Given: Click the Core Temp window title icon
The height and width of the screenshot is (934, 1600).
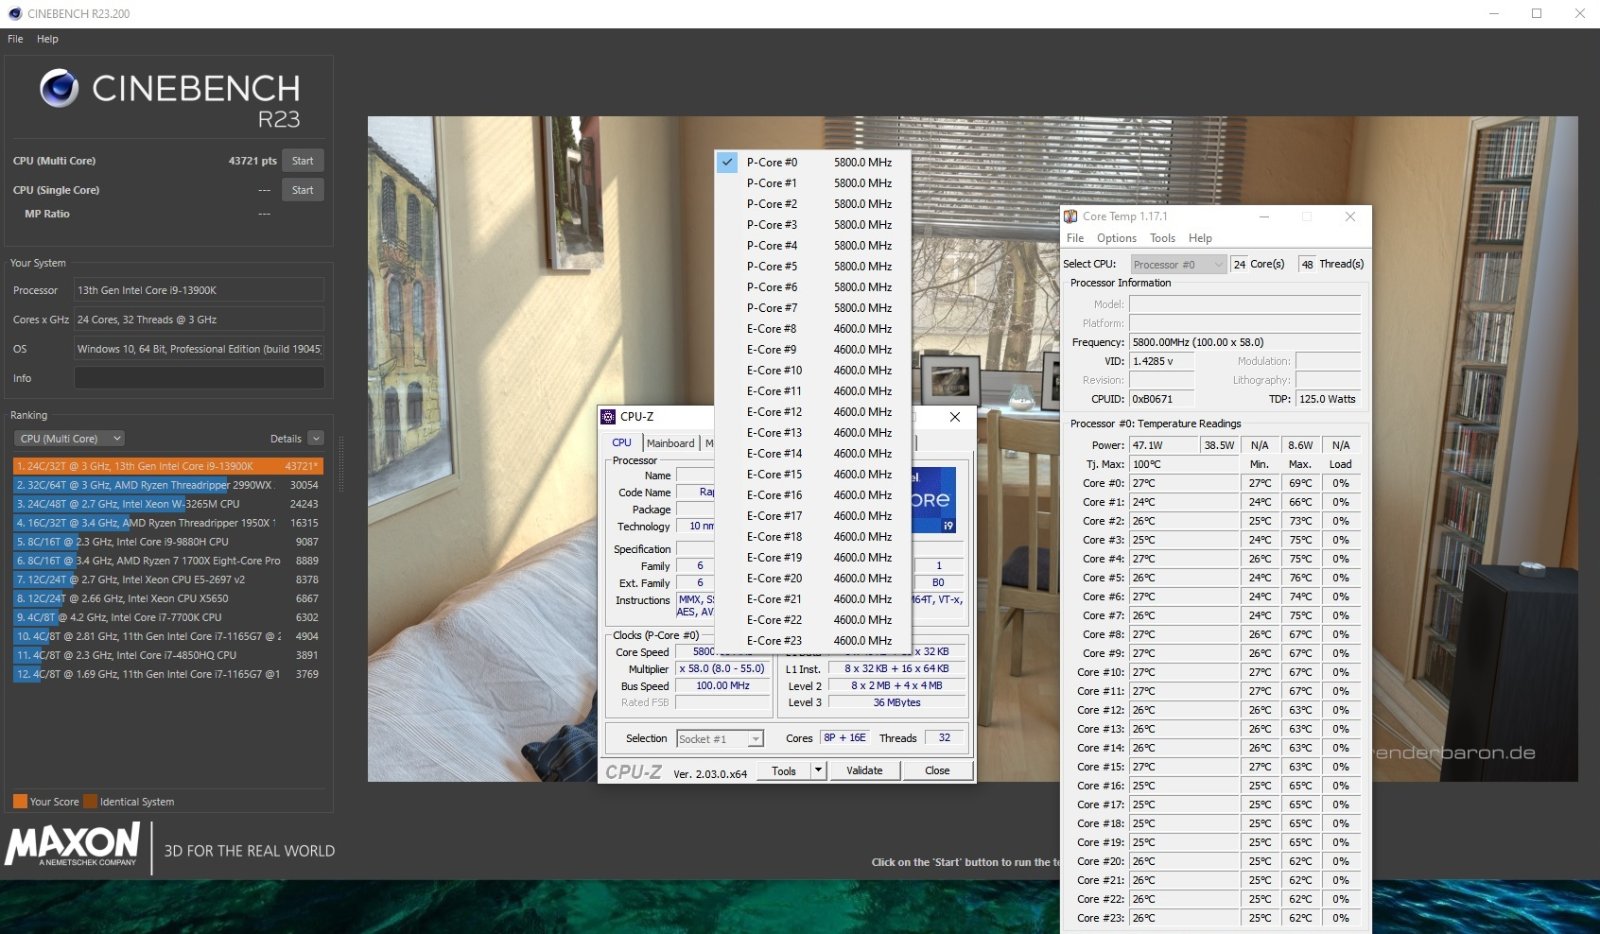Looking at the screenshot, I should pyautogui.click(x=1070, y=216).
